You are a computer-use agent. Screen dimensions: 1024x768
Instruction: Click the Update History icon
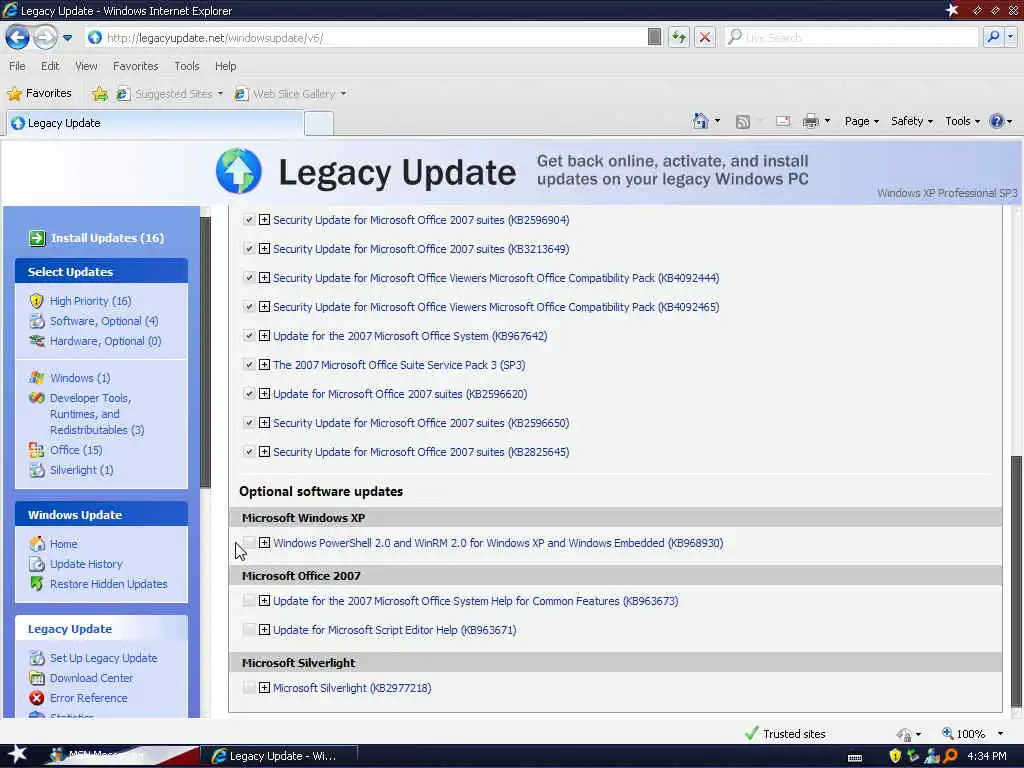click(37, 564)
